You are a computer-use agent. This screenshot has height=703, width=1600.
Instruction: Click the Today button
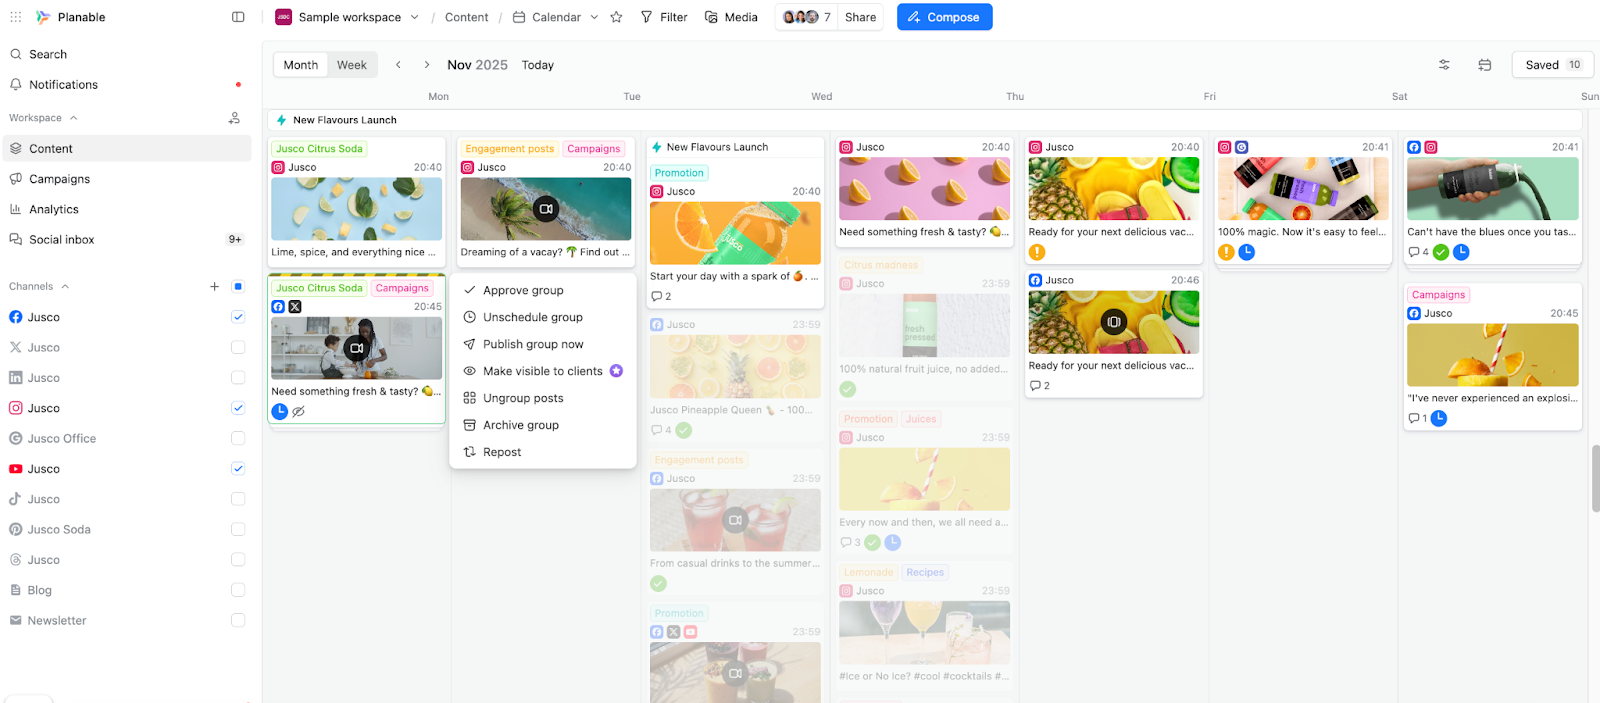pyautogui.click(x=537, y=65)
